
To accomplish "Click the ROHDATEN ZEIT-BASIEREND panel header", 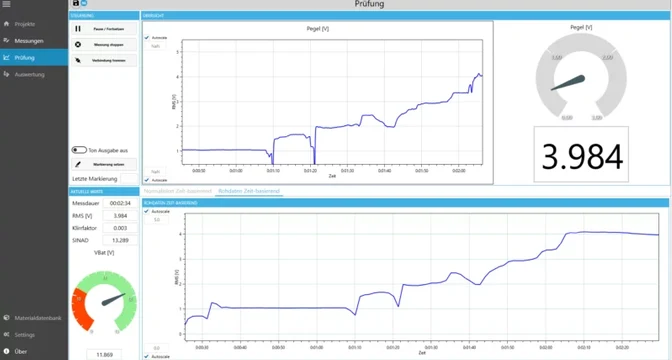I will (x=405, y=203).
